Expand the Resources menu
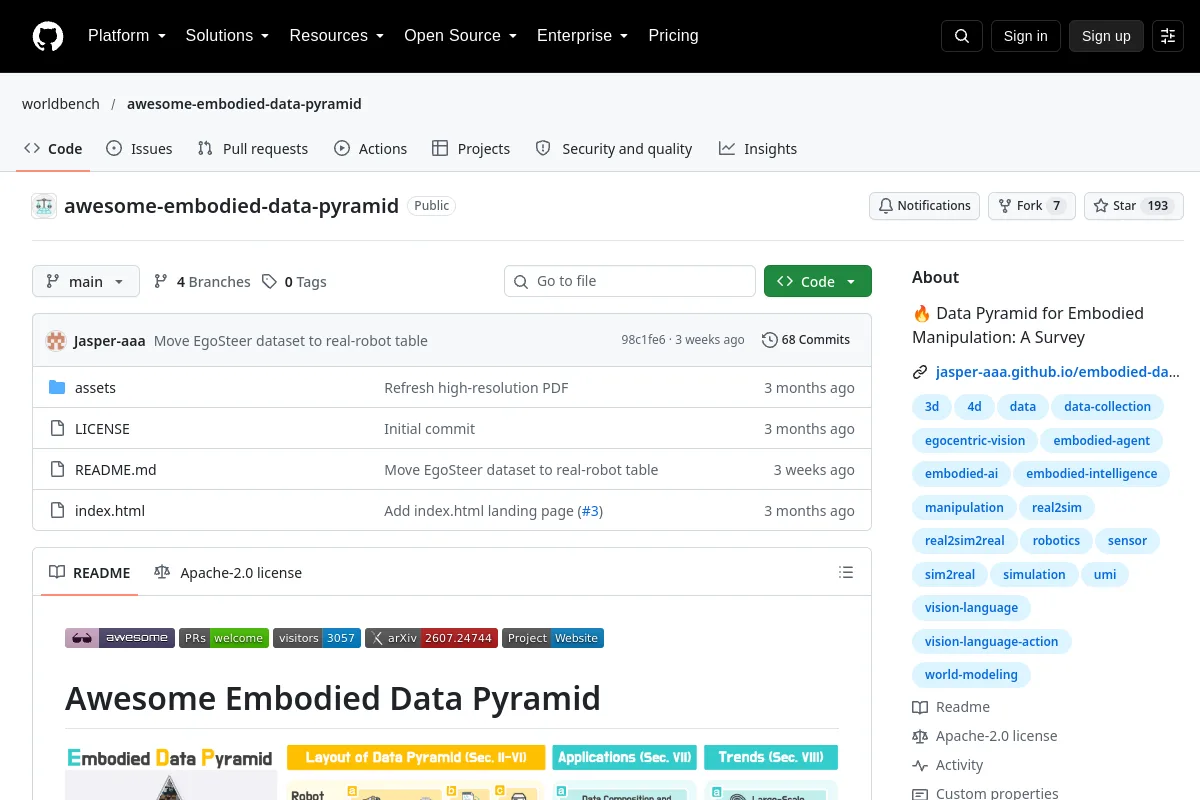This screenshot has width=1200, height=800. tap(337, 36)
